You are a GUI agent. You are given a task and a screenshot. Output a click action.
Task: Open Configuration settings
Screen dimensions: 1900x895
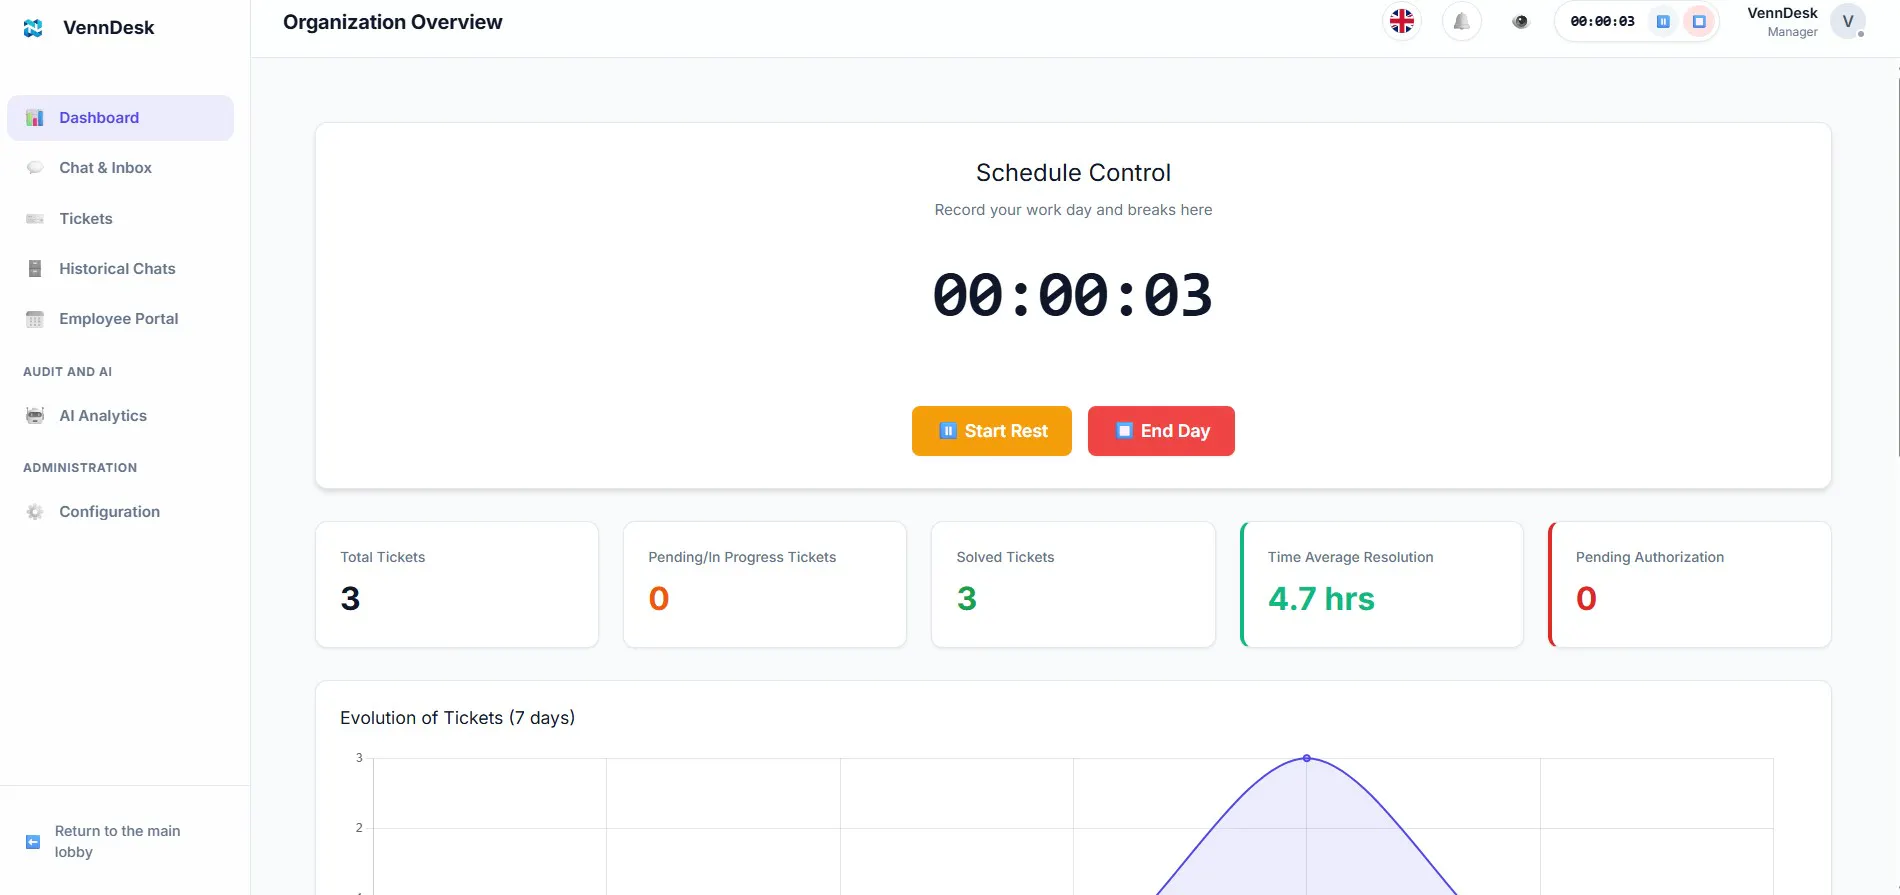pyautogui.click(x=120, y=512)
